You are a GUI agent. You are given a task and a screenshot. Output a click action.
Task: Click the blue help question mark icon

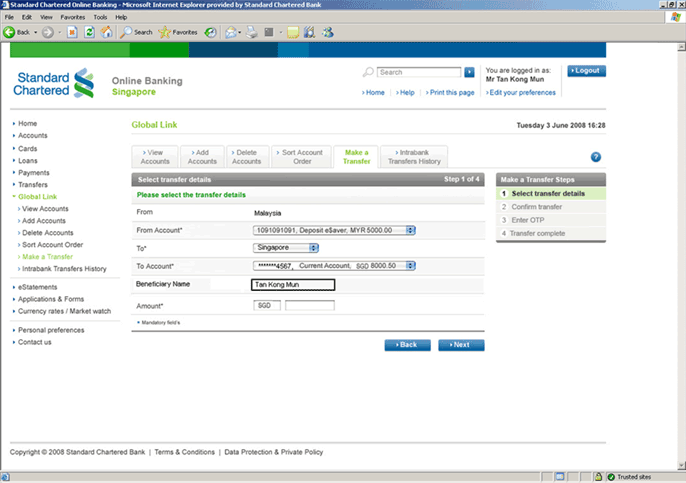(x=595, y=157)
